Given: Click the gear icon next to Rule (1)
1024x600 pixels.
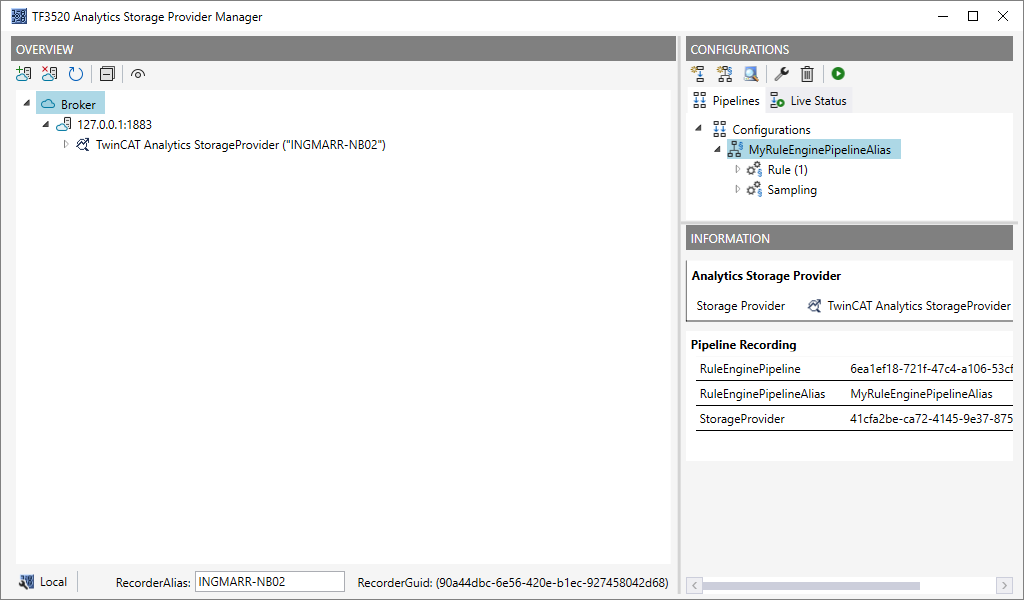Looking at the screenshot, I should pyautogui.click(x=754, y=170).
